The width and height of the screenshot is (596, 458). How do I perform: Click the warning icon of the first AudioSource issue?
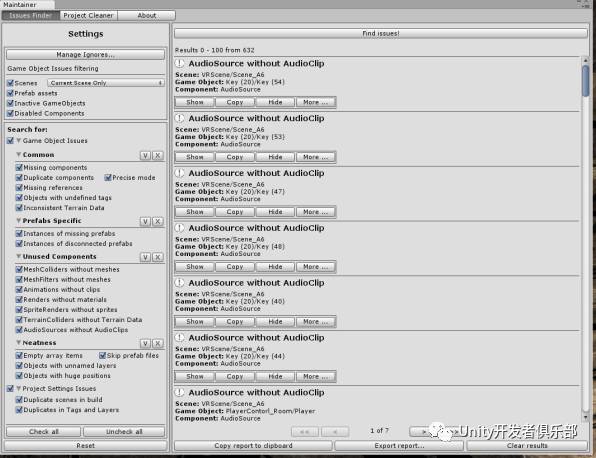pyautogui.click(x=179, y=63)
